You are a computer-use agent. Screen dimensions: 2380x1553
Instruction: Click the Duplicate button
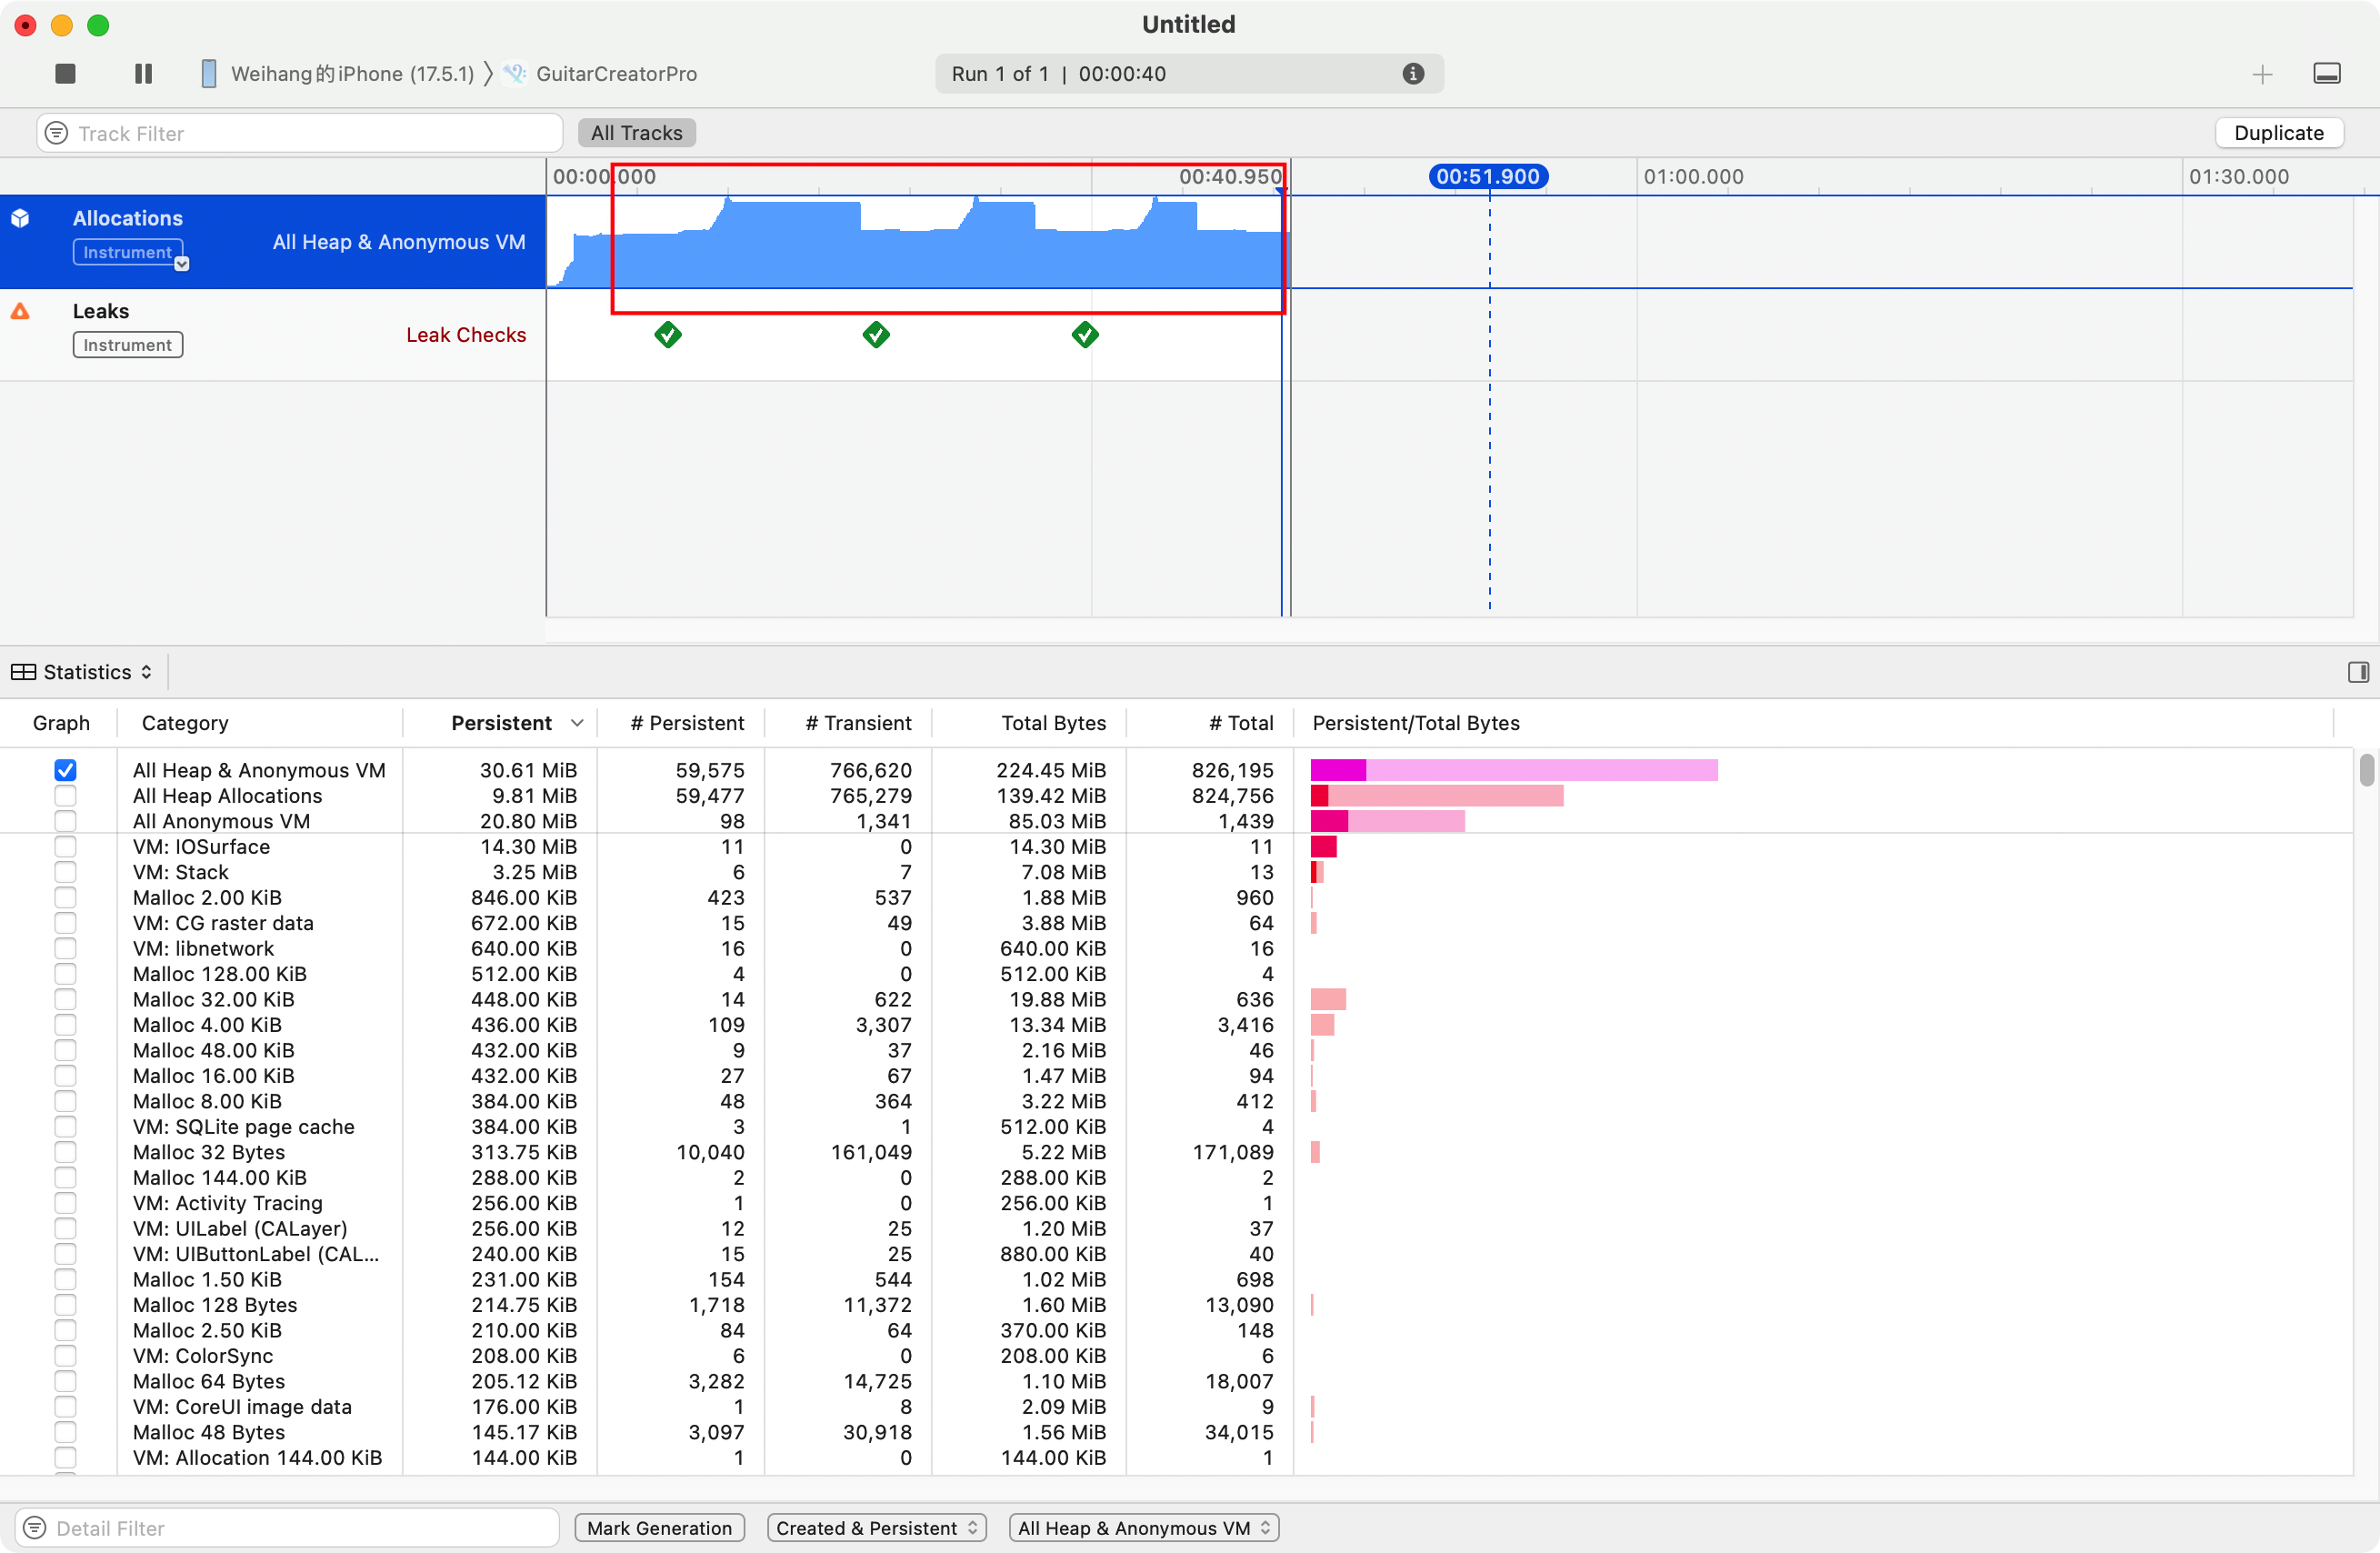click(2278, 133)
